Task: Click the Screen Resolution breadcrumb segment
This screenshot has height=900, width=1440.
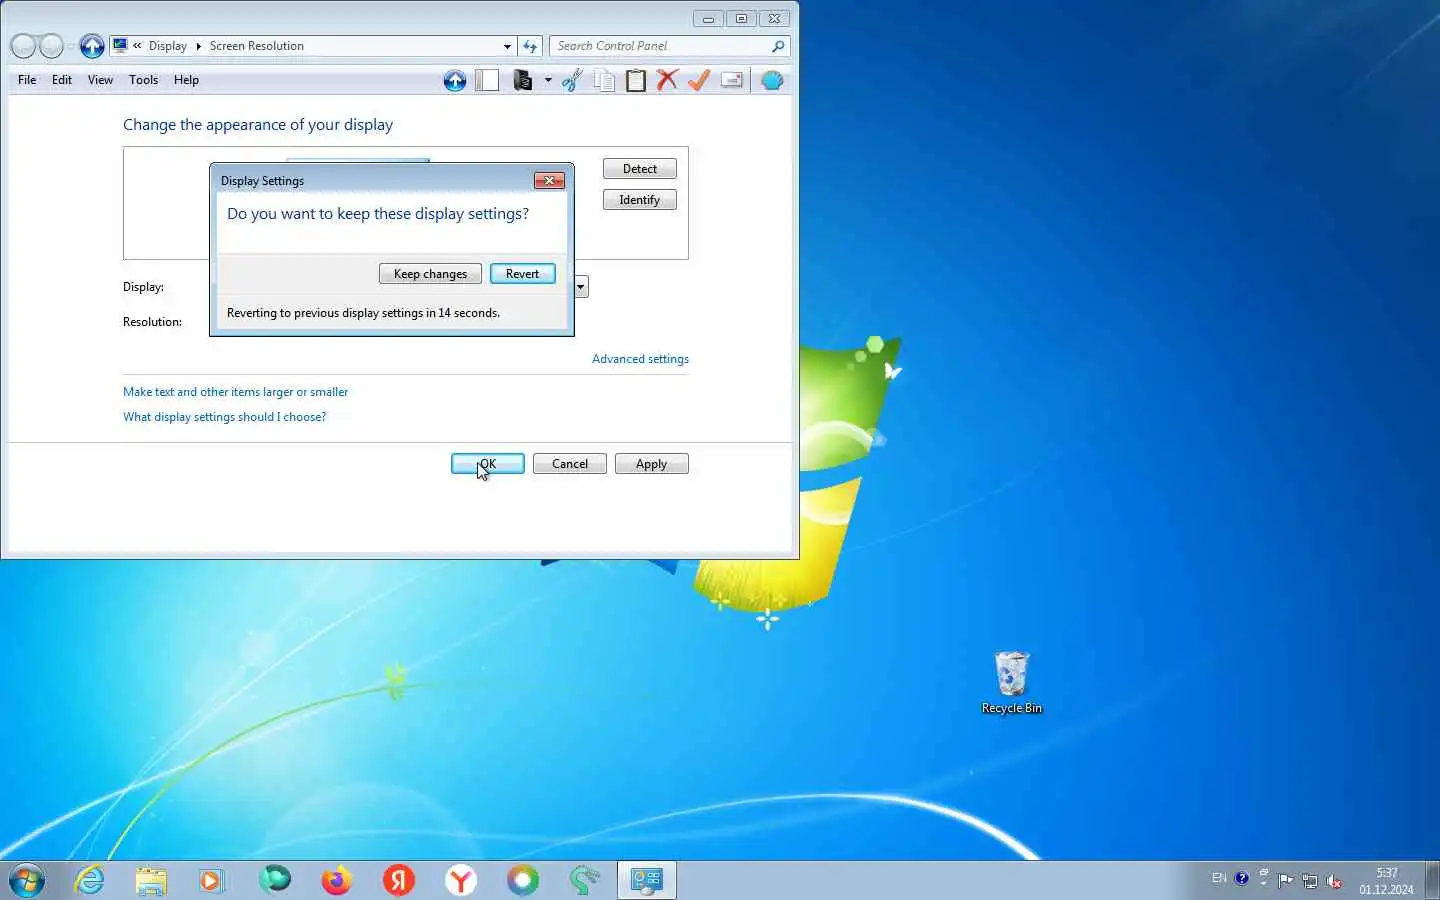Action: (256, 46)
